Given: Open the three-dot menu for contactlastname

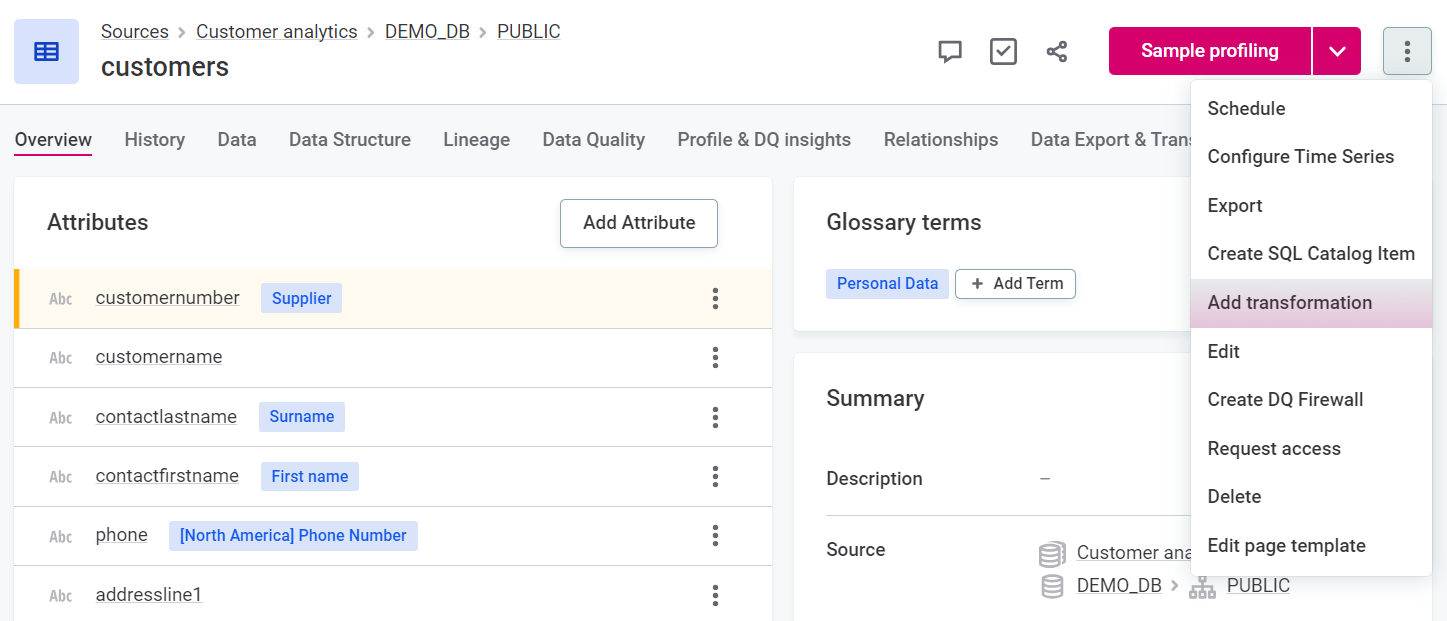Looking at the screenshot, I should tap(715, 417).
